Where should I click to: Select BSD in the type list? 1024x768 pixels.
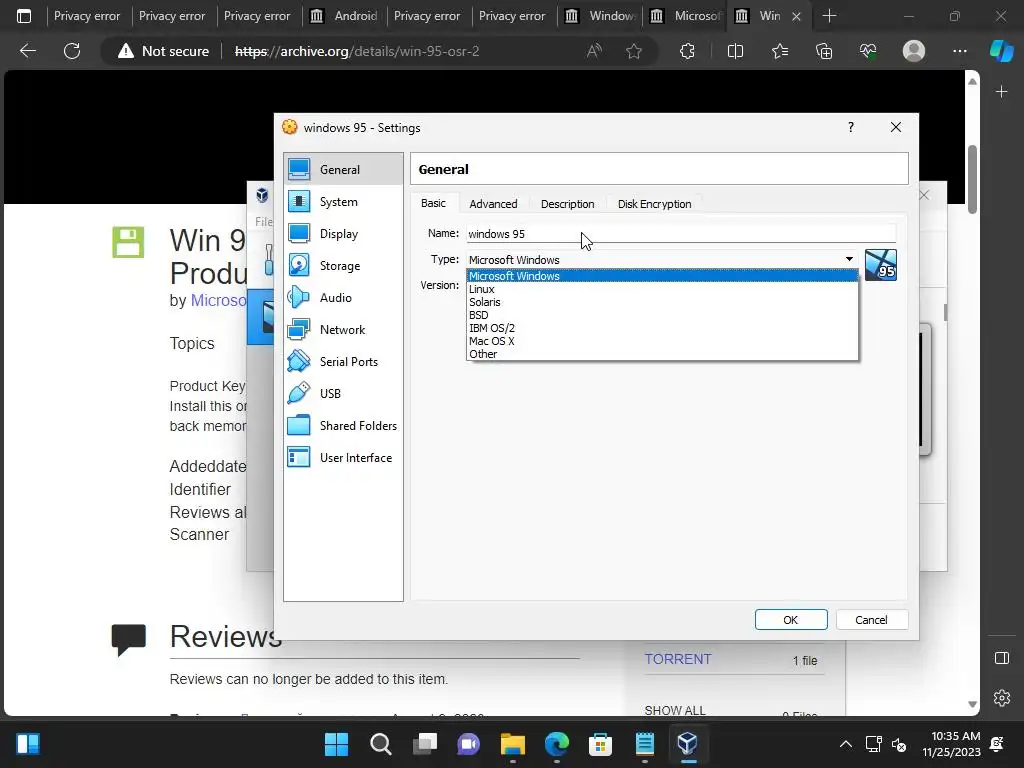(x=662, y=315)
